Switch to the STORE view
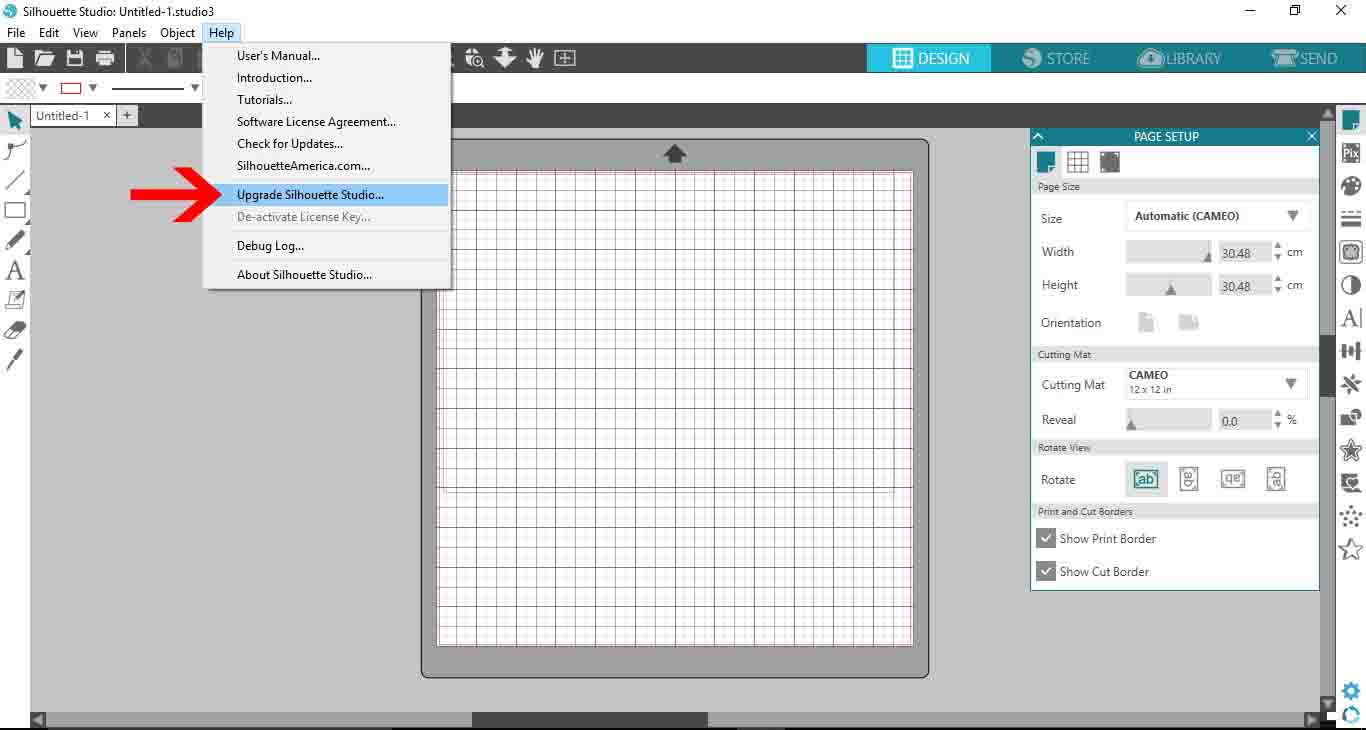Image resolution: width=1366 pixels, height=730 pixels. pos(1056,58)
